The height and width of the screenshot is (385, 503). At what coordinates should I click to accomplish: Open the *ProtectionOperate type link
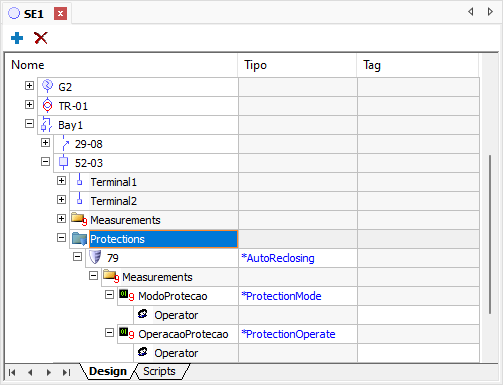coord(288,334)
